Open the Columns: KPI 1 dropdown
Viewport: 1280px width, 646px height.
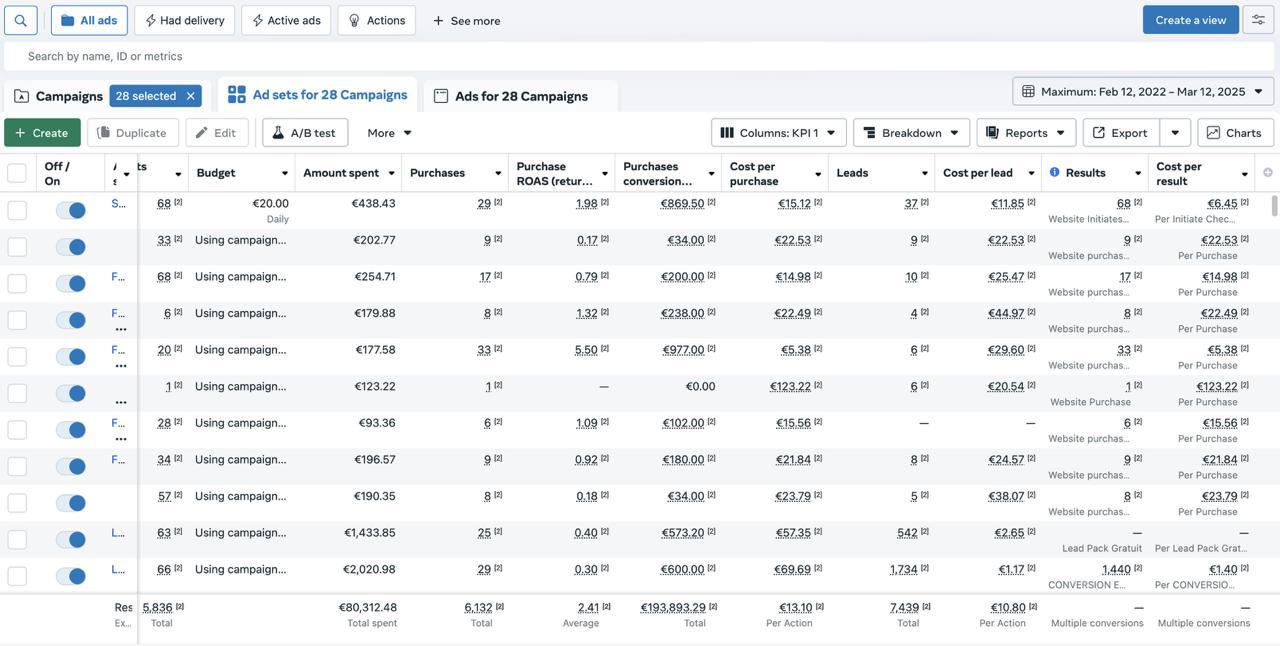(x=779, y=133)
